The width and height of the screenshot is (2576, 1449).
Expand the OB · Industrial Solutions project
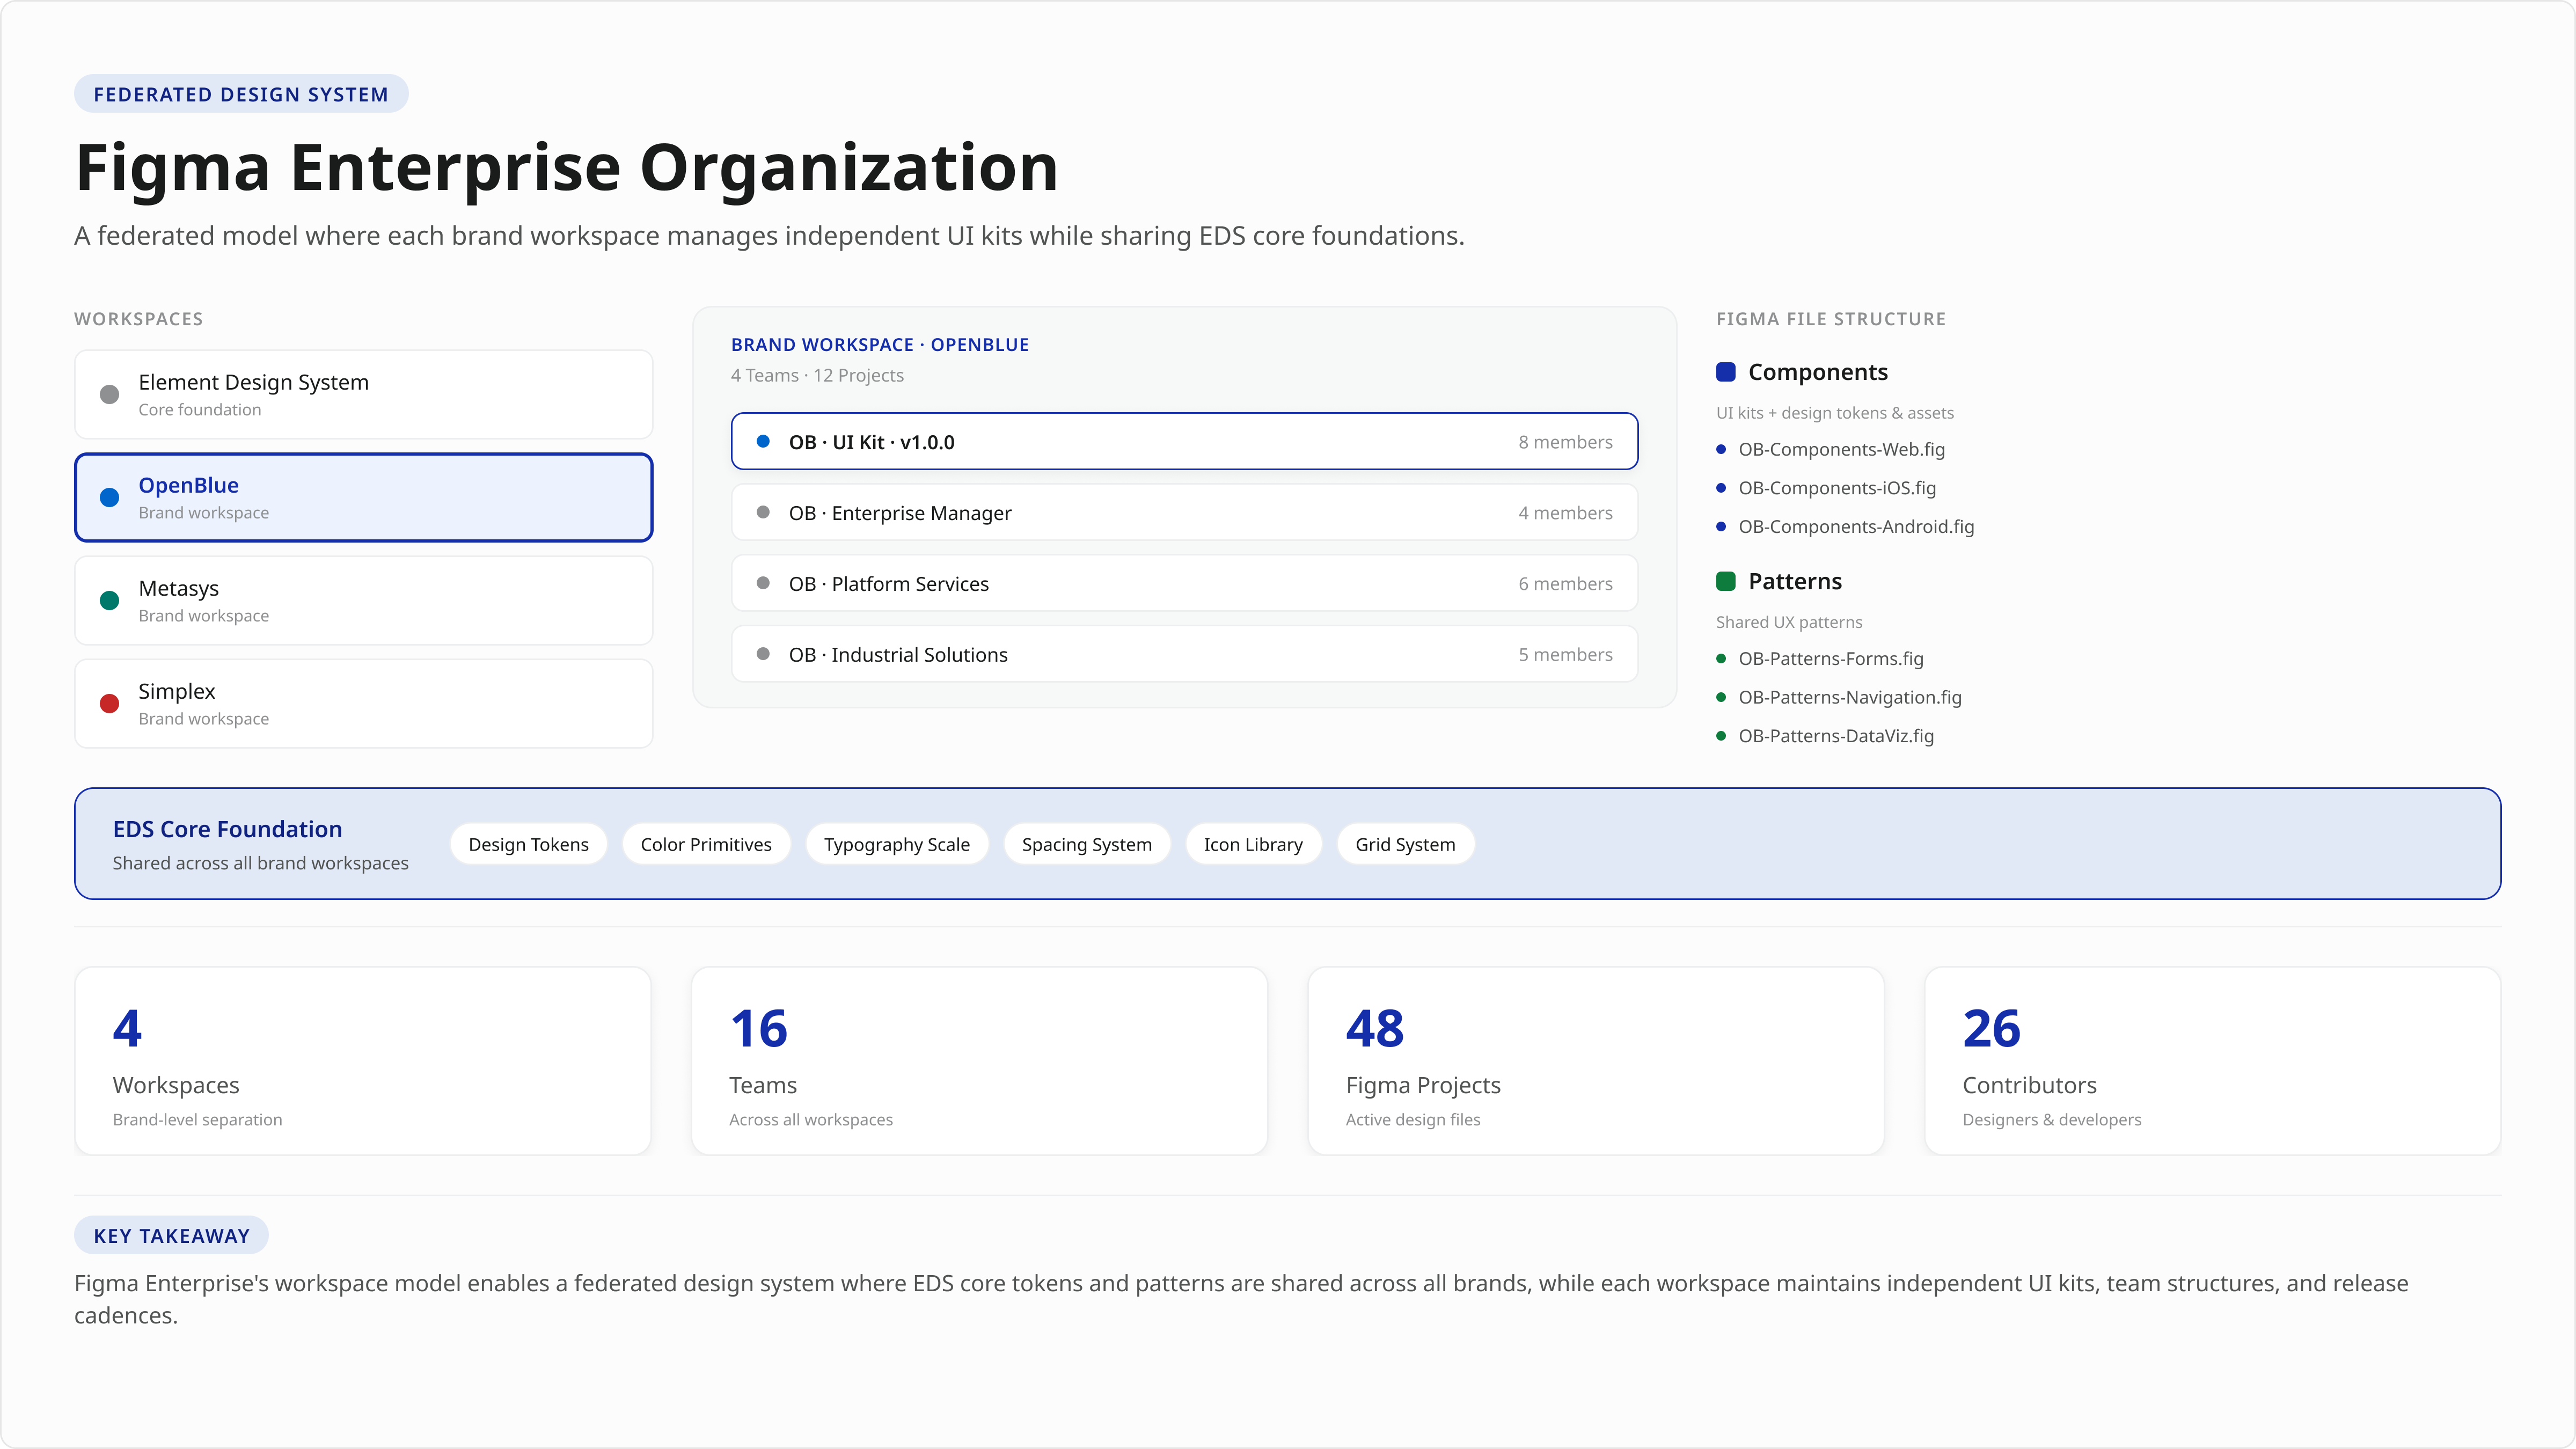pos(1184,654)
